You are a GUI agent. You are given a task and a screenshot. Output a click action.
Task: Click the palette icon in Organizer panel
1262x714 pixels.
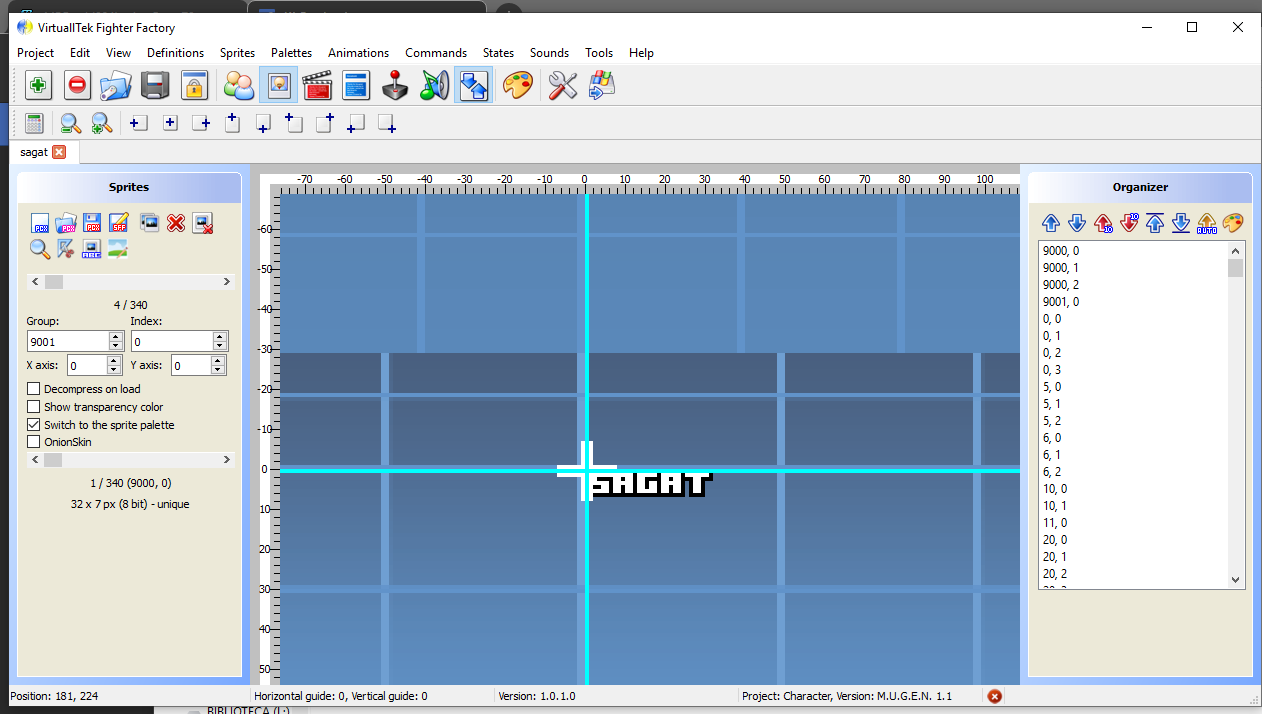pos(1233,223)
